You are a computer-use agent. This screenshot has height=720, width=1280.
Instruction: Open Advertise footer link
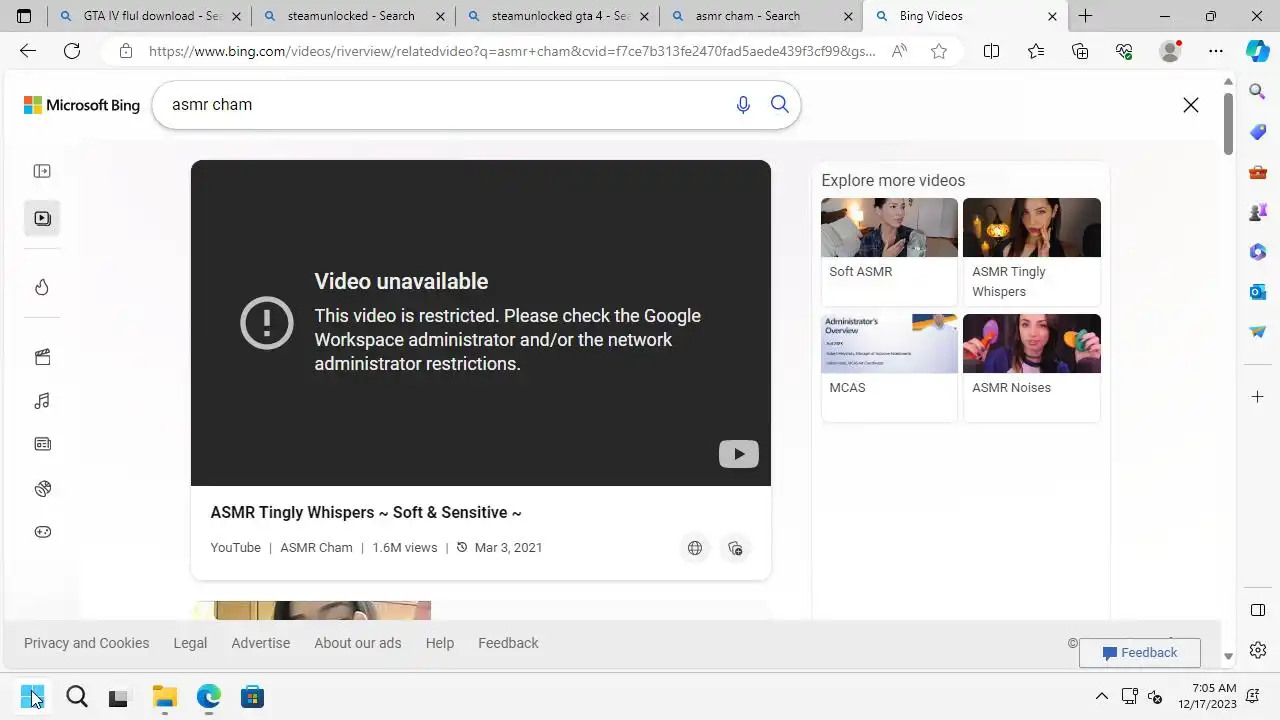(261, 643)
